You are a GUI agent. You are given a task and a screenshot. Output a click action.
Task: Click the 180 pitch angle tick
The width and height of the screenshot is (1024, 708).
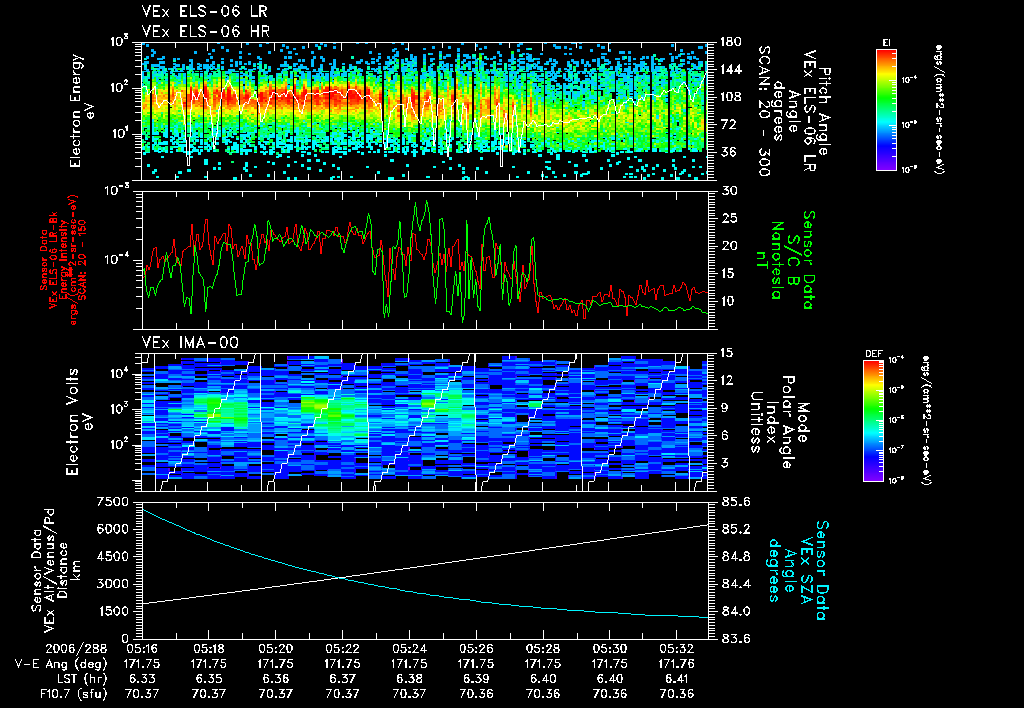pos(731,42)
